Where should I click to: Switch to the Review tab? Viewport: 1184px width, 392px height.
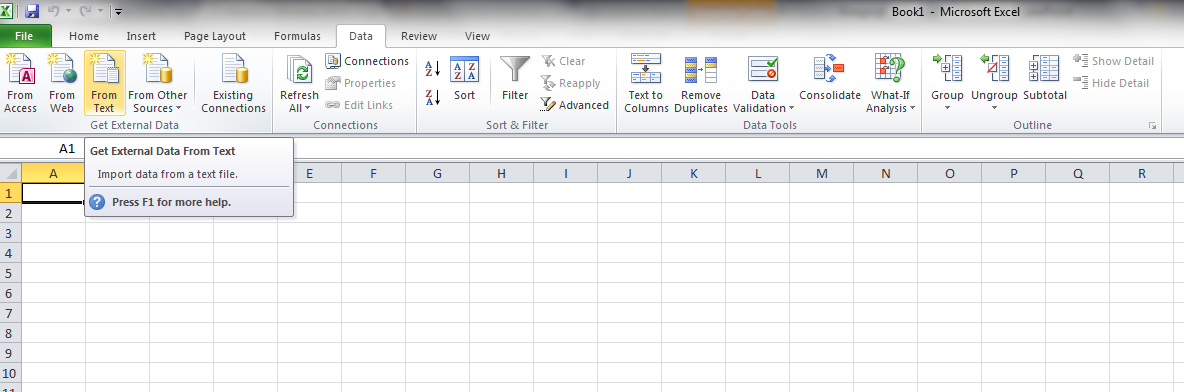(x=419, y=35)
